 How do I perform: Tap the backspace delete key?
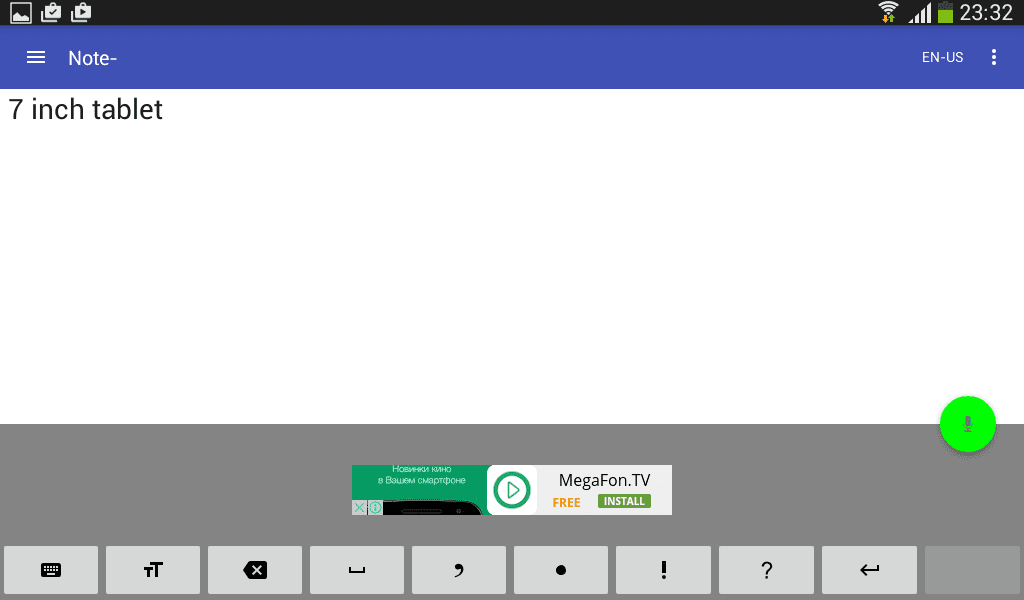[255, 570]
